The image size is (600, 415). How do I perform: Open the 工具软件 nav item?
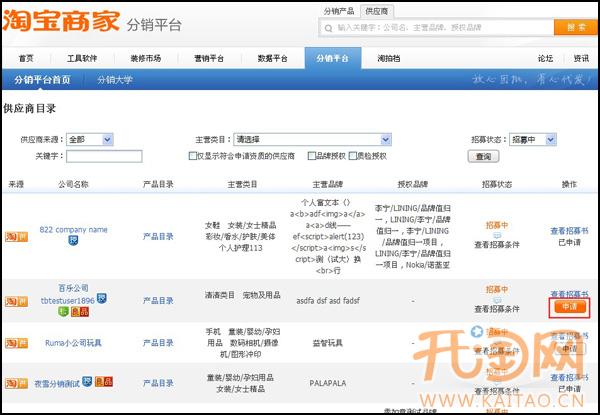point(82,59)
